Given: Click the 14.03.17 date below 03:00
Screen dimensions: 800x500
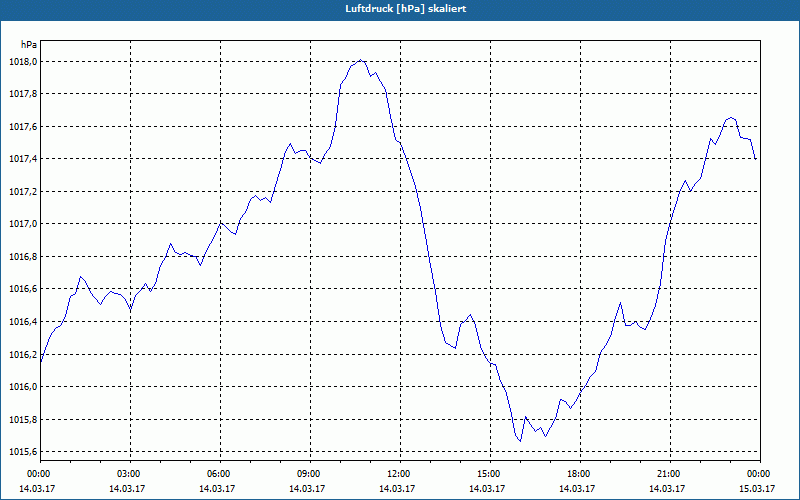Looking at the screenshot, I should click(127, 489).
